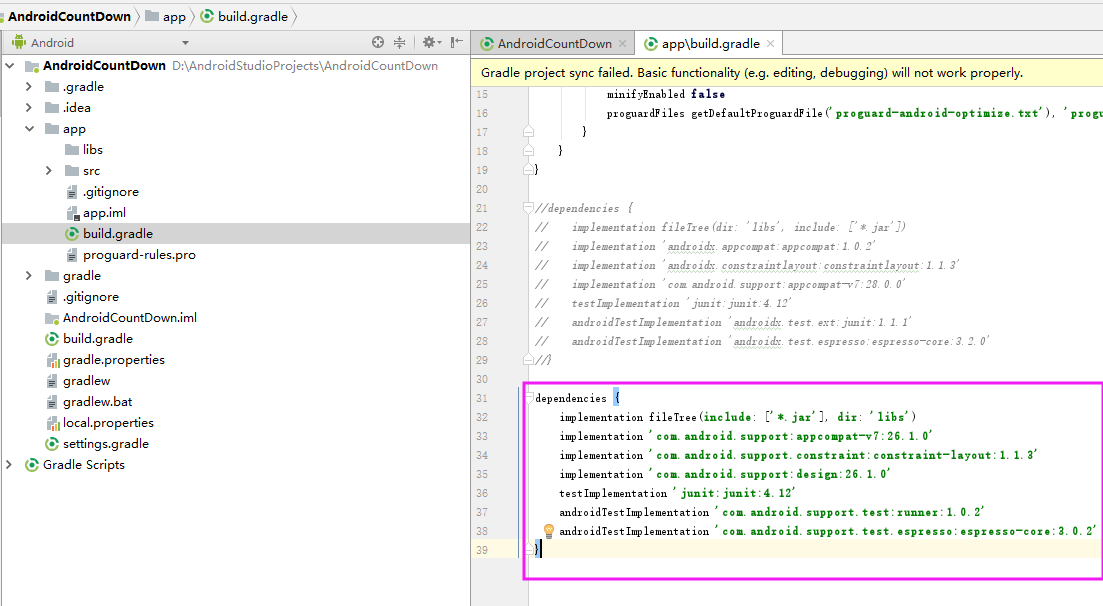Click the test:runner:1.0.2 dependency line

pos(772,512)
